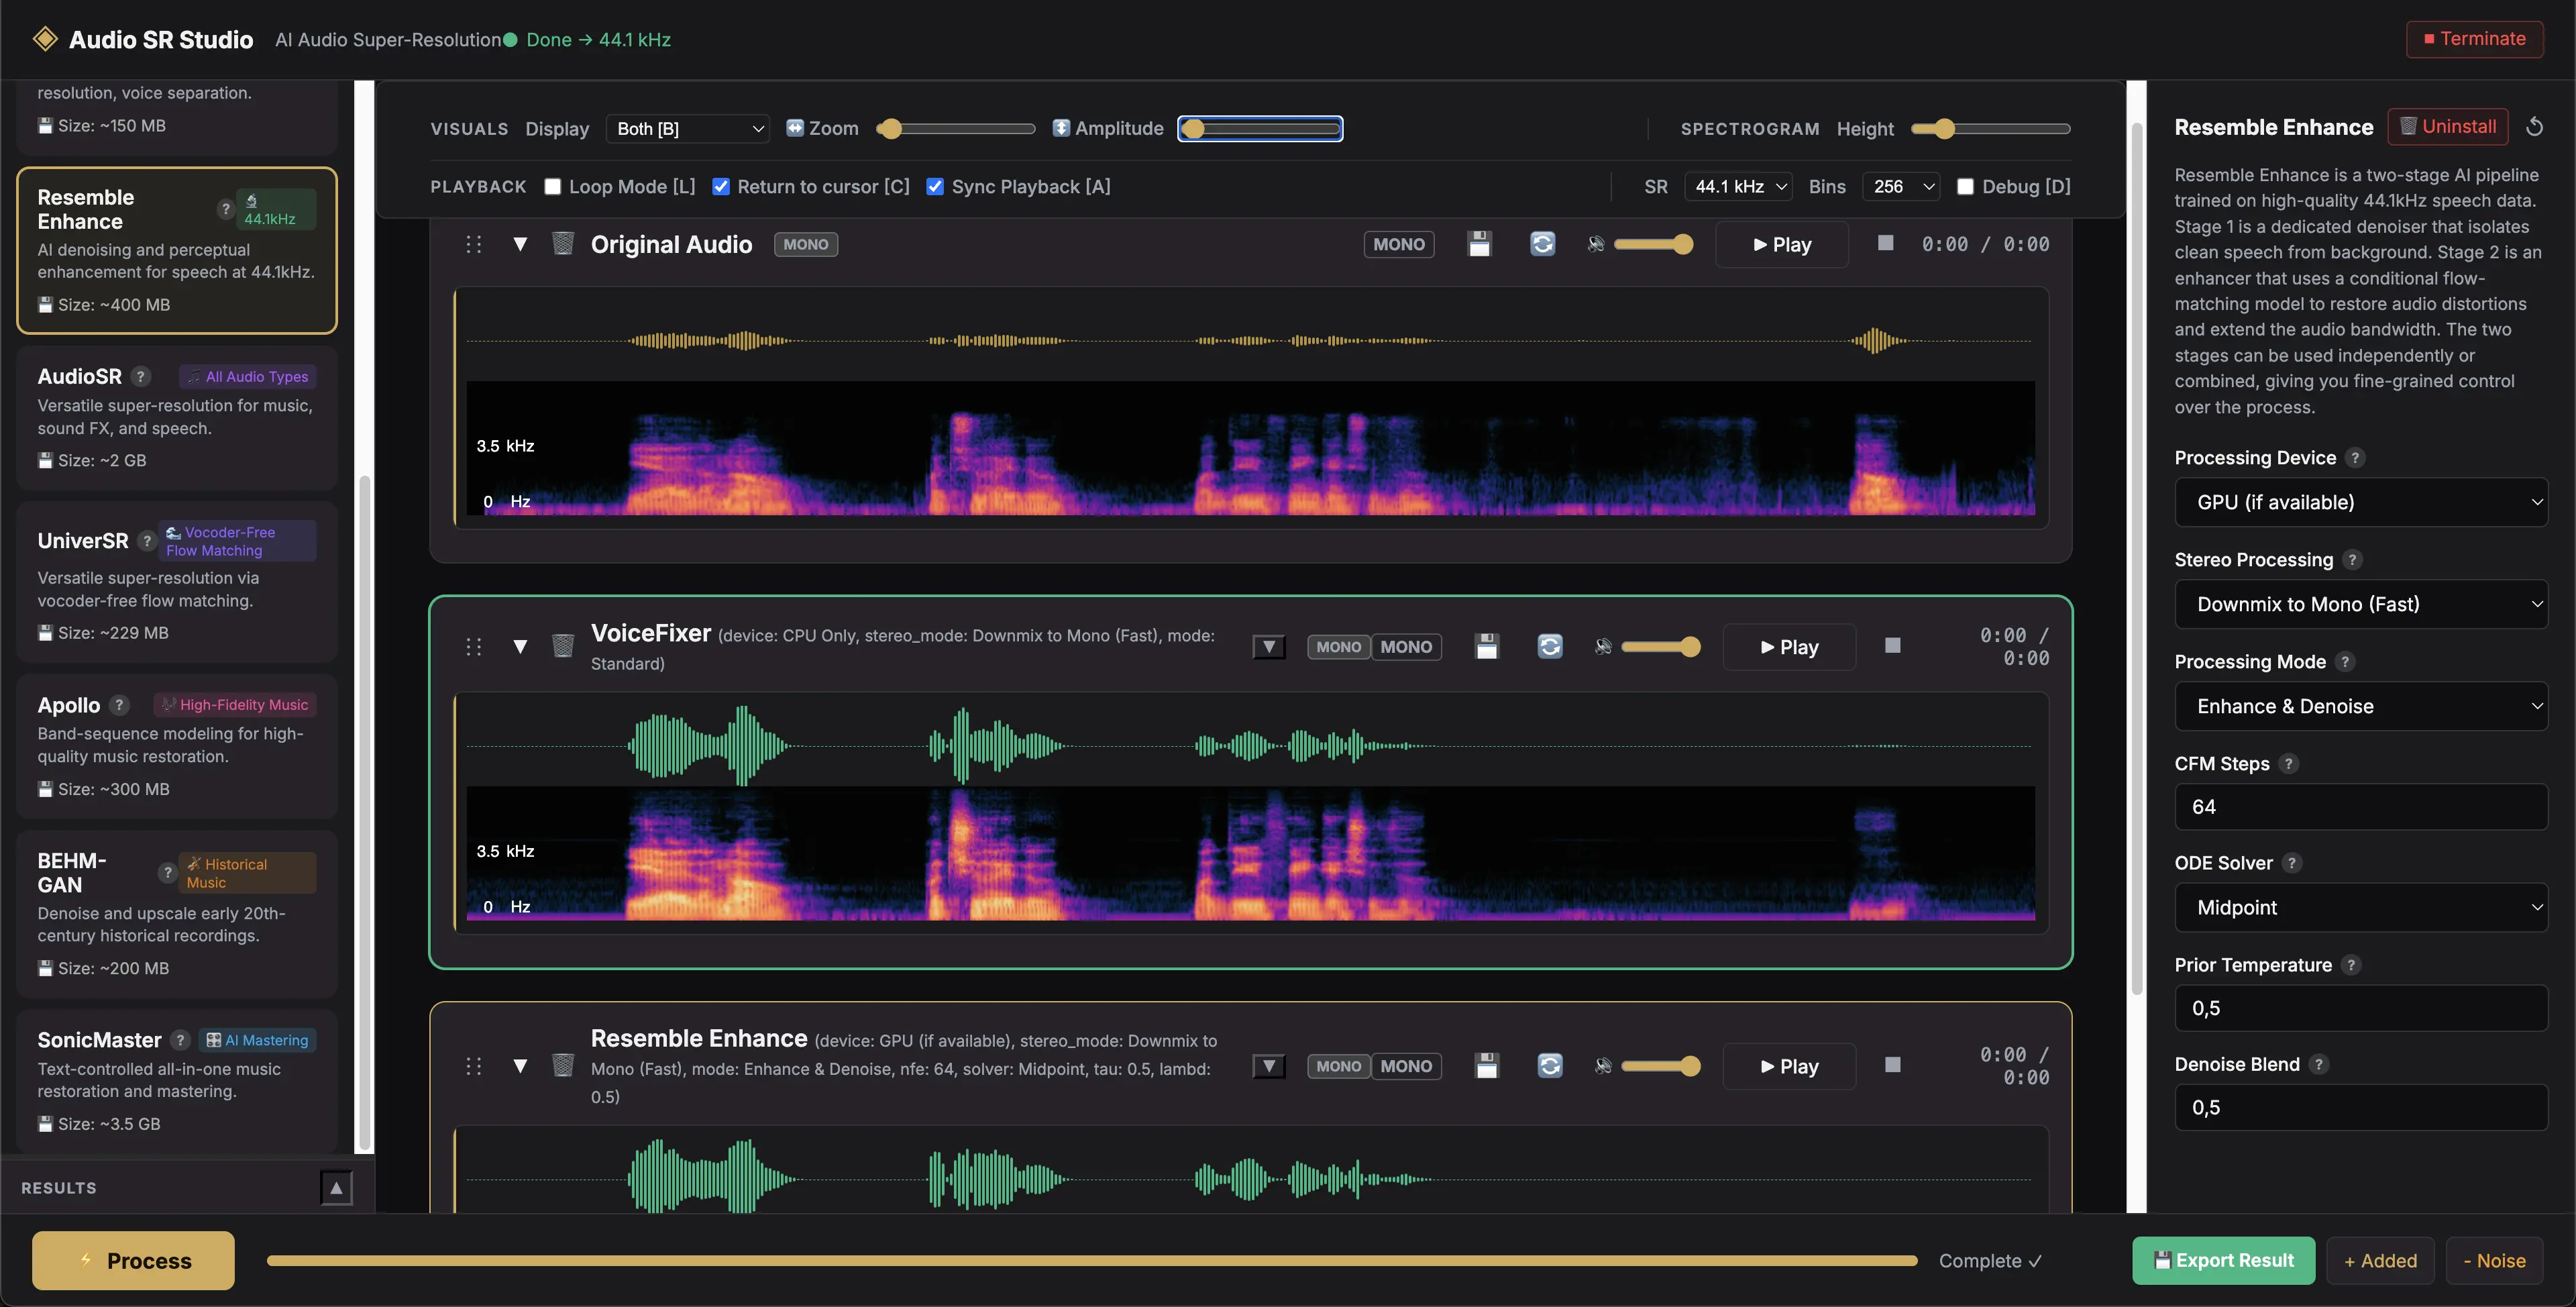
Task: Select the Apollo model card
Action: click(177, 746)
